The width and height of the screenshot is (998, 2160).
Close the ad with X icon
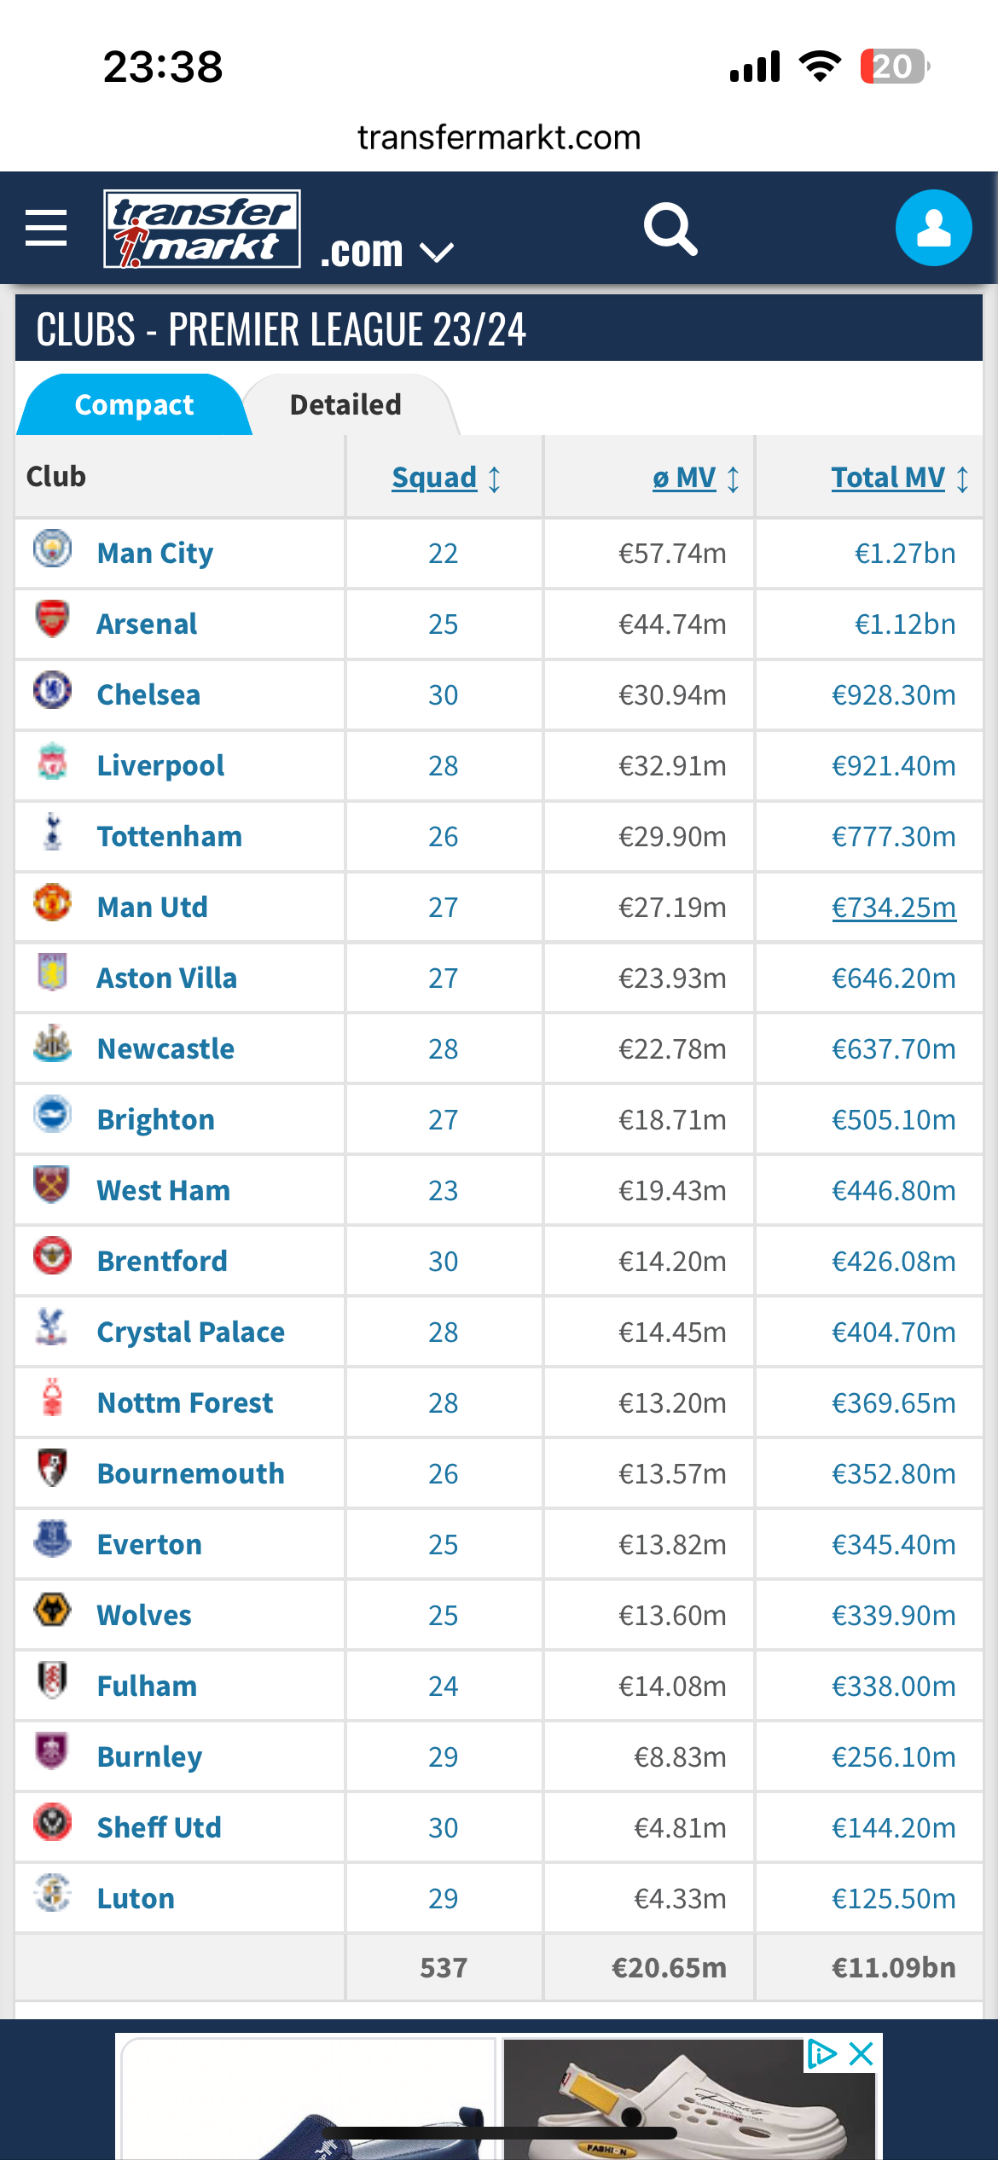click(x=861, y=2054)
